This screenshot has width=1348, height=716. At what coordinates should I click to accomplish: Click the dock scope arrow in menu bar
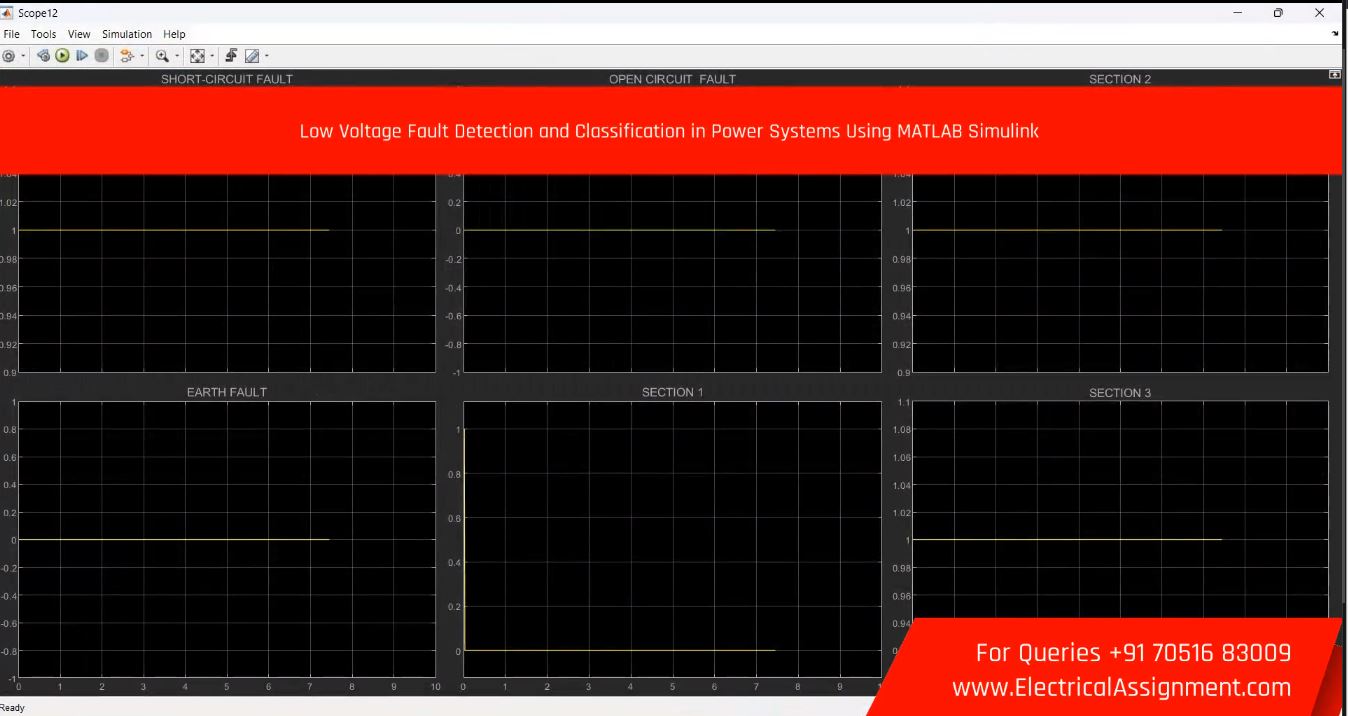pyautogui.click(x=1336, y=34)
